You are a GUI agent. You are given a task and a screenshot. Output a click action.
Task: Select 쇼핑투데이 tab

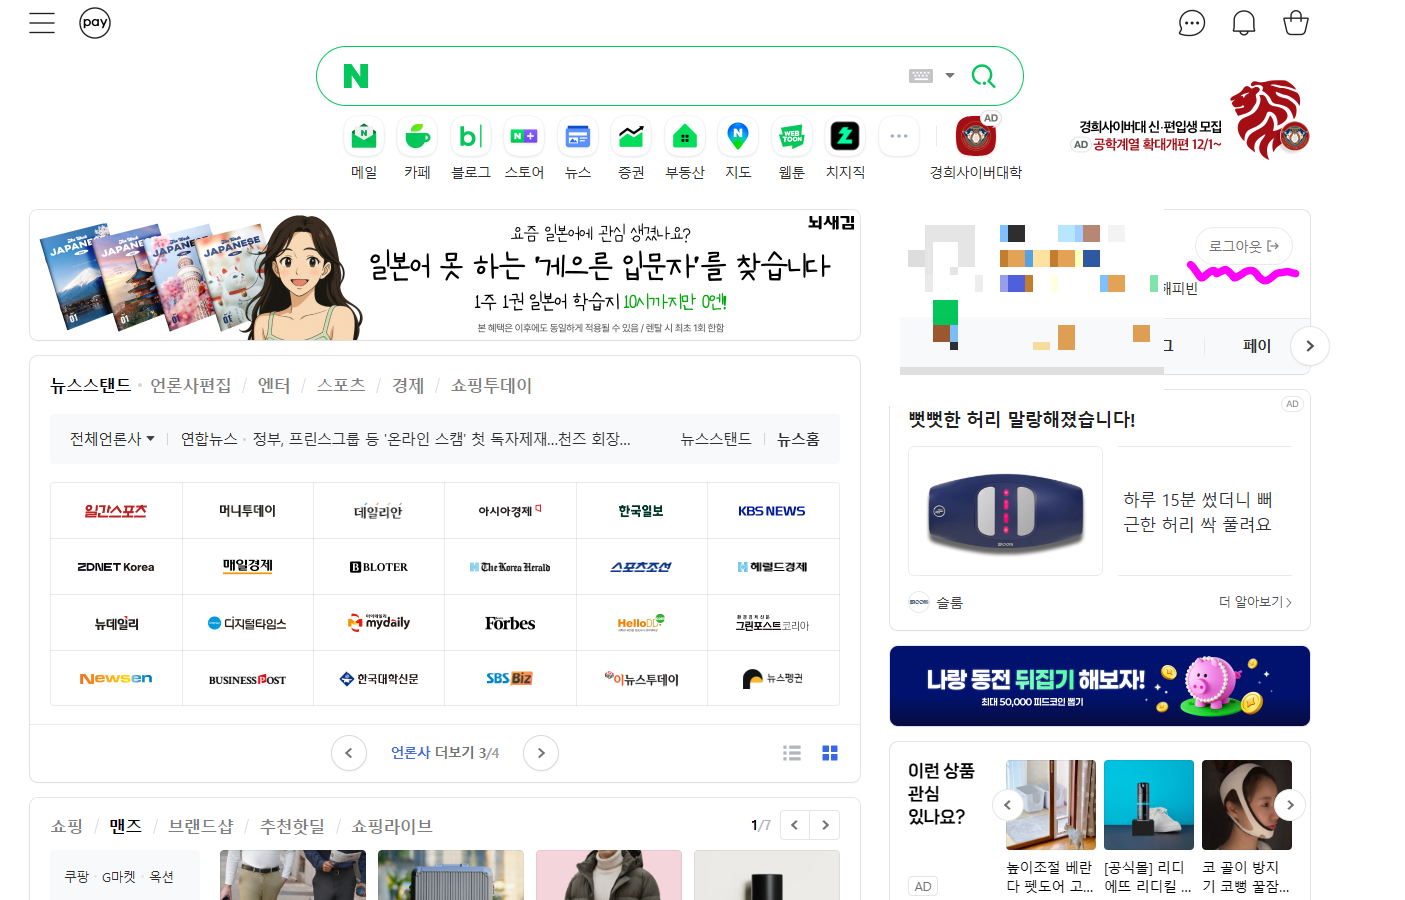tap(491, 385)
